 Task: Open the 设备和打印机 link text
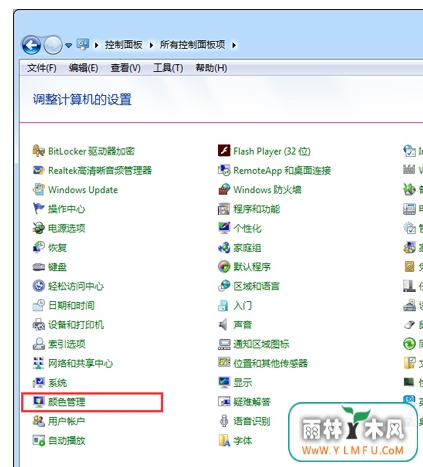(76, 325)
